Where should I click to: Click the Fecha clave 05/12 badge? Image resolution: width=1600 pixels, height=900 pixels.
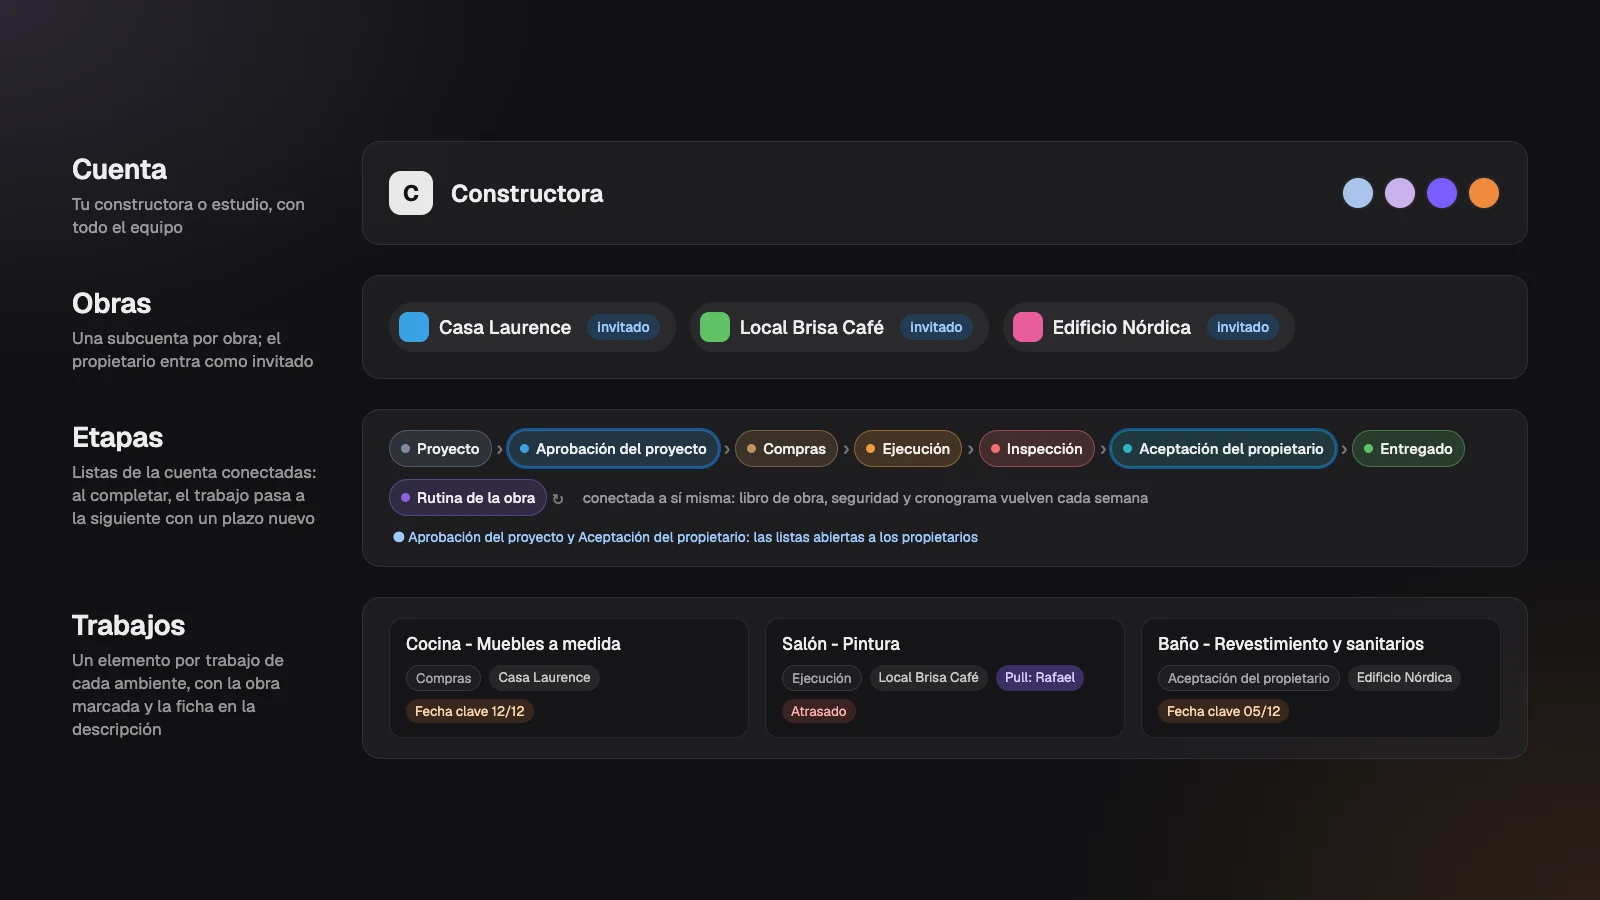(x=1223, y=711)
